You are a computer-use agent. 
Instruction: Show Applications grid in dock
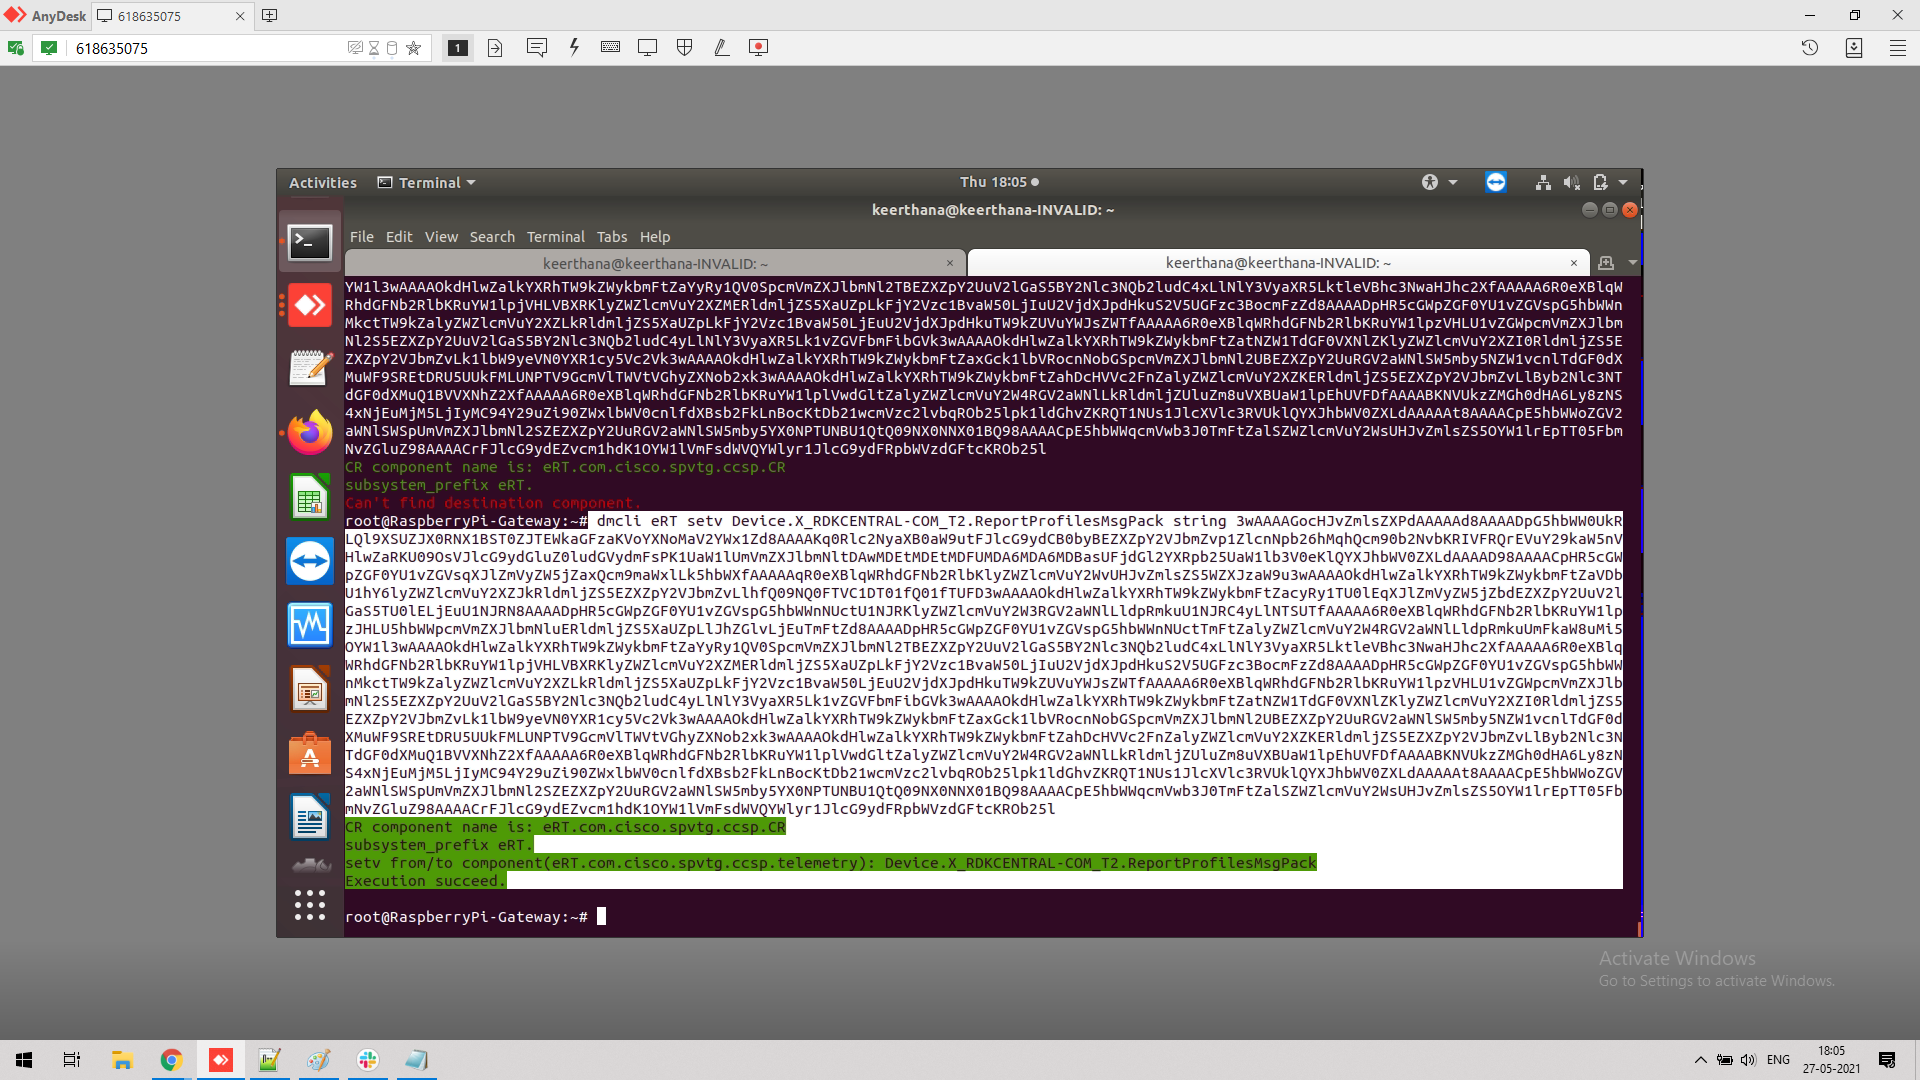tap(310, 905)
